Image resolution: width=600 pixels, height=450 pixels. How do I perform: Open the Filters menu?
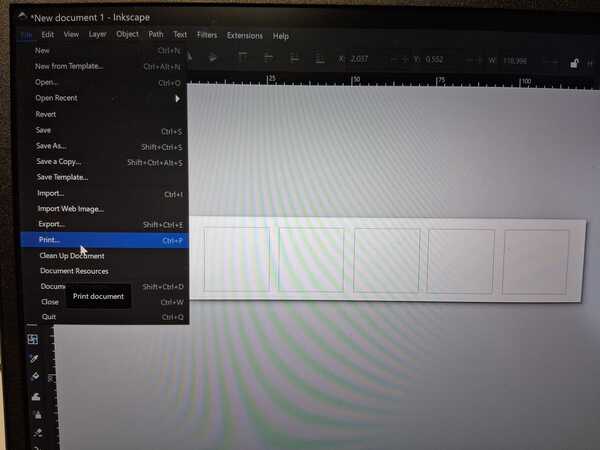207,35
